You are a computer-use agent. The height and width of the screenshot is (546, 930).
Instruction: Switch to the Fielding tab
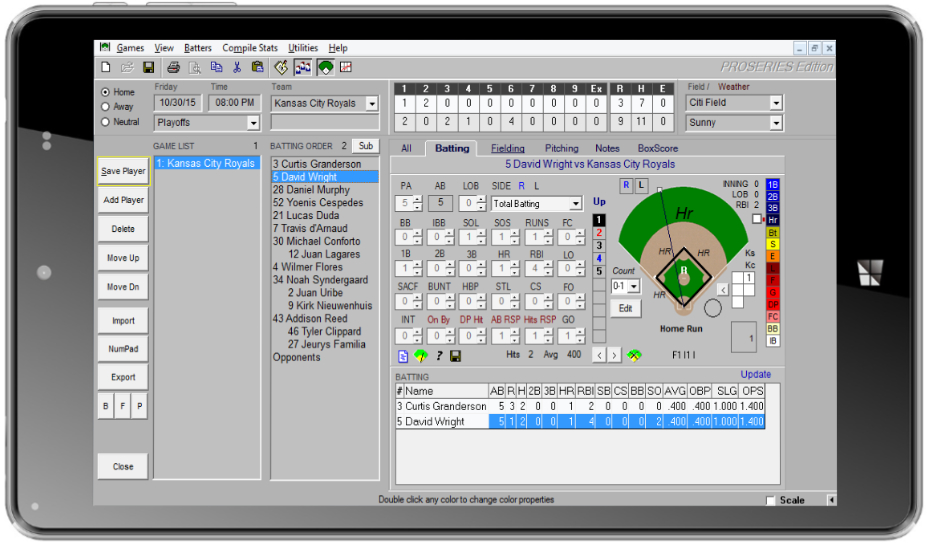tap(508, 149)
